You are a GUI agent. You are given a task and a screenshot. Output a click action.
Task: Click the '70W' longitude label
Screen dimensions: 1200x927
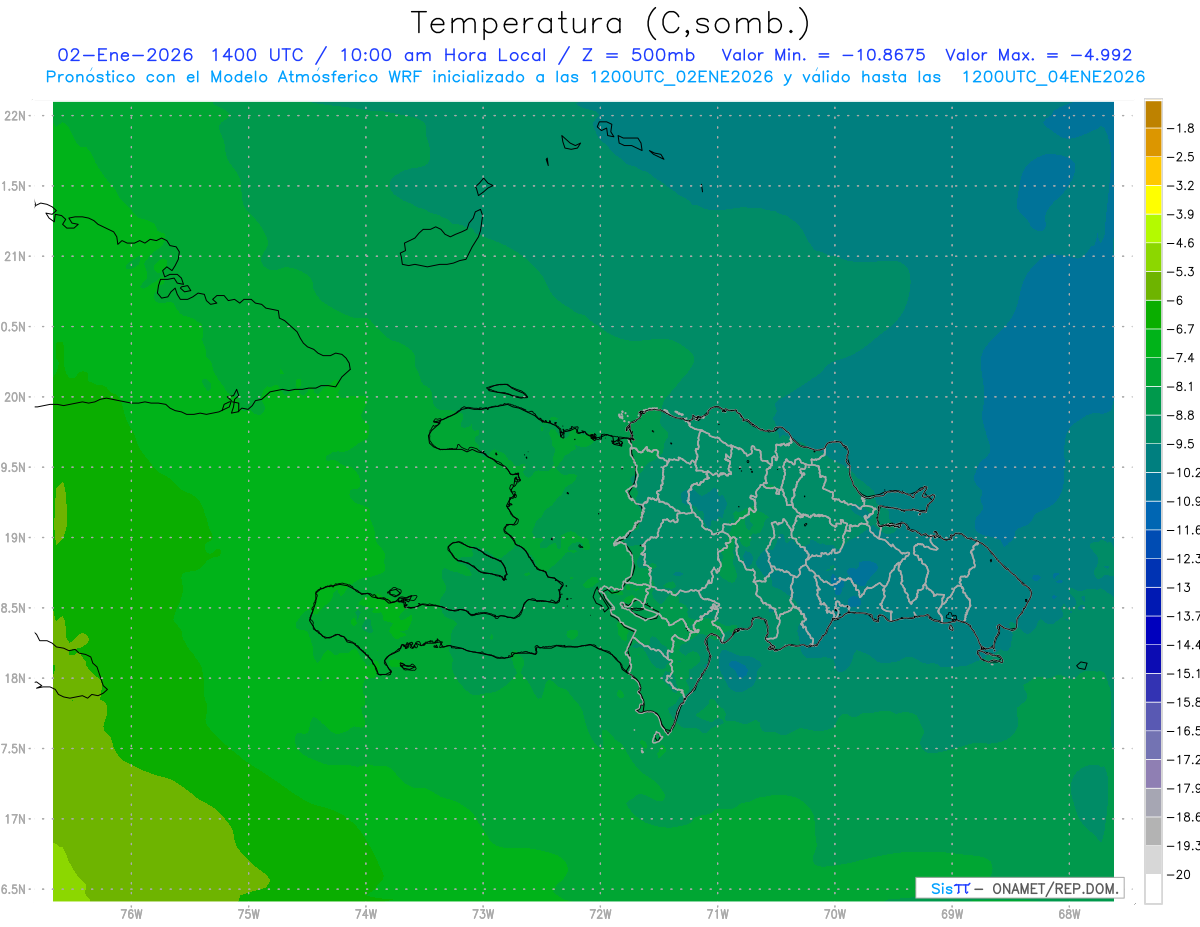point(835,913)
